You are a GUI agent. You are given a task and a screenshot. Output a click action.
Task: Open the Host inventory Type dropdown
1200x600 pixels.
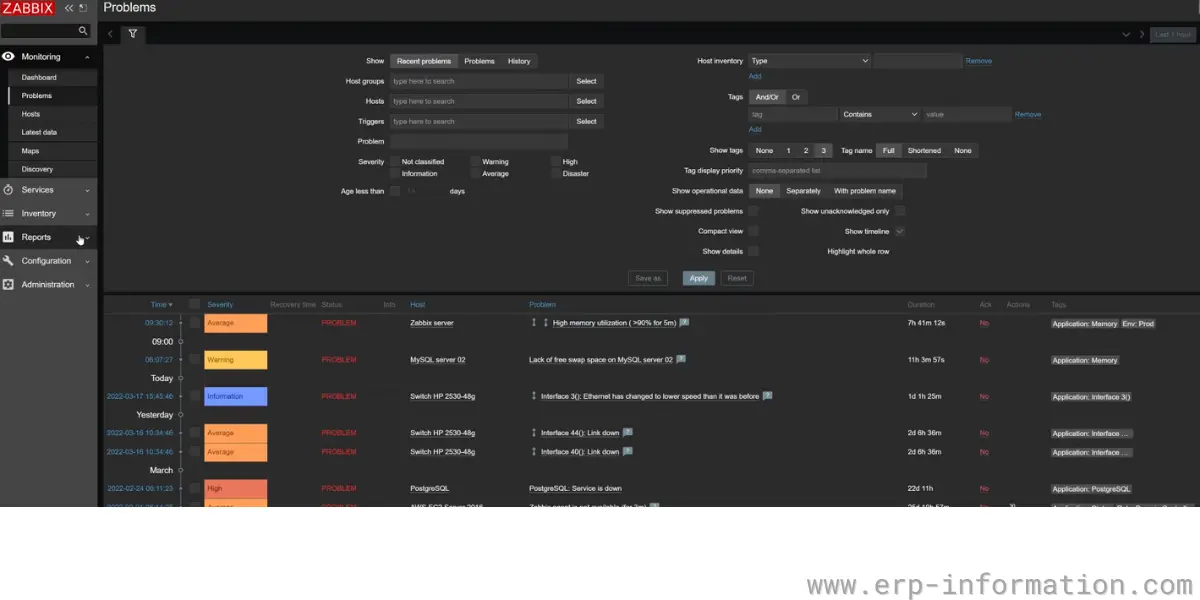[810, 61]
